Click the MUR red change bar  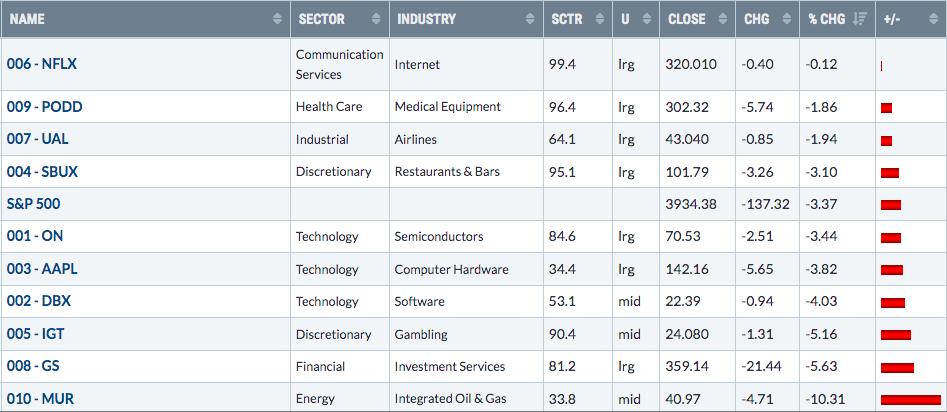coord(911,399)
